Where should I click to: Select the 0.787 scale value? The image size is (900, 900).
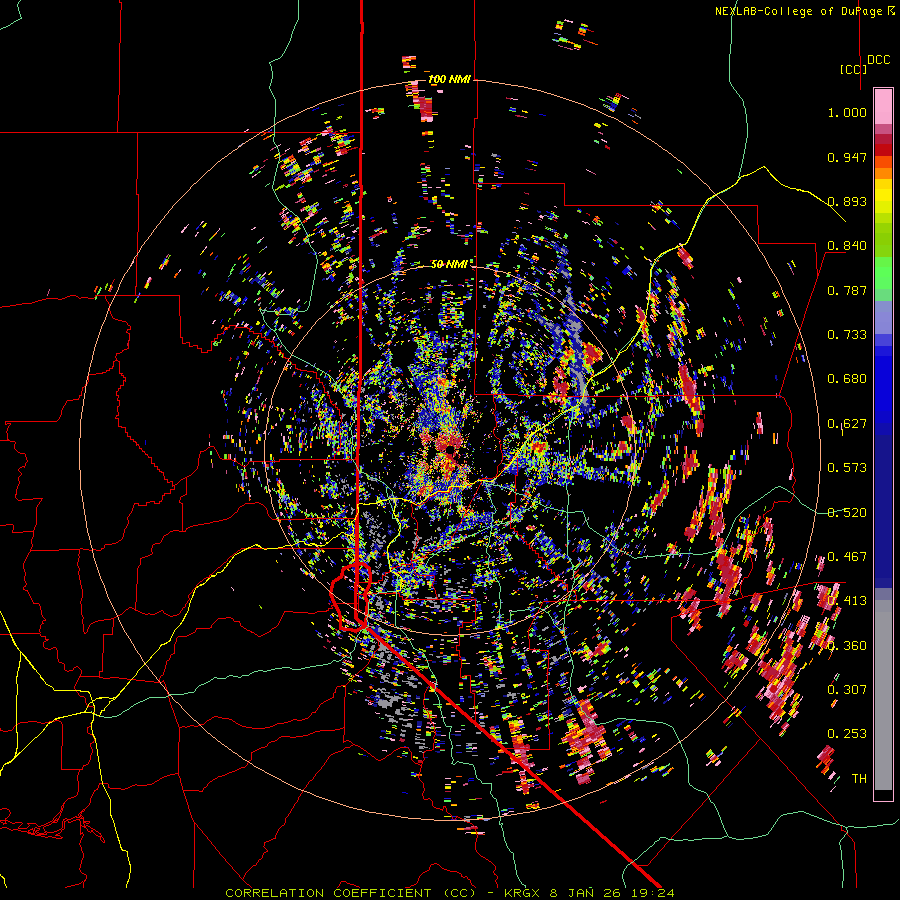pos(847,290)
